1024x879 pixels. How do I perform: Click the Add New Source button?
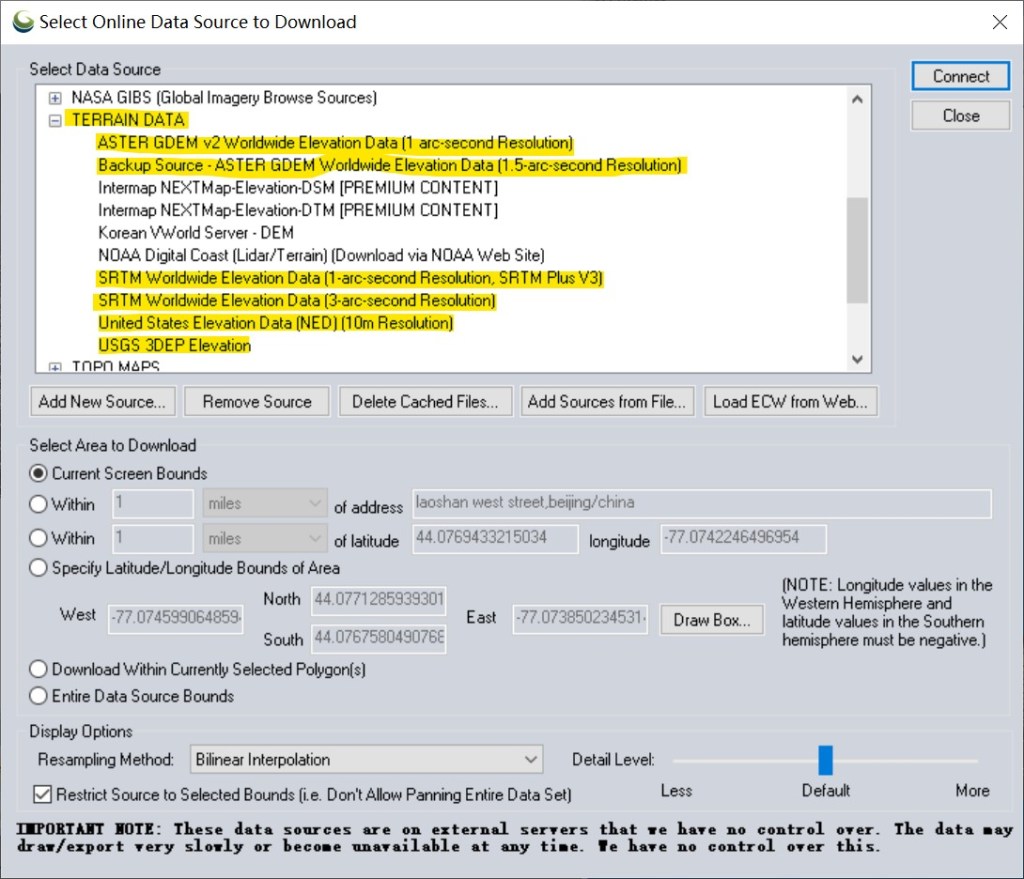tap(103, 402)
